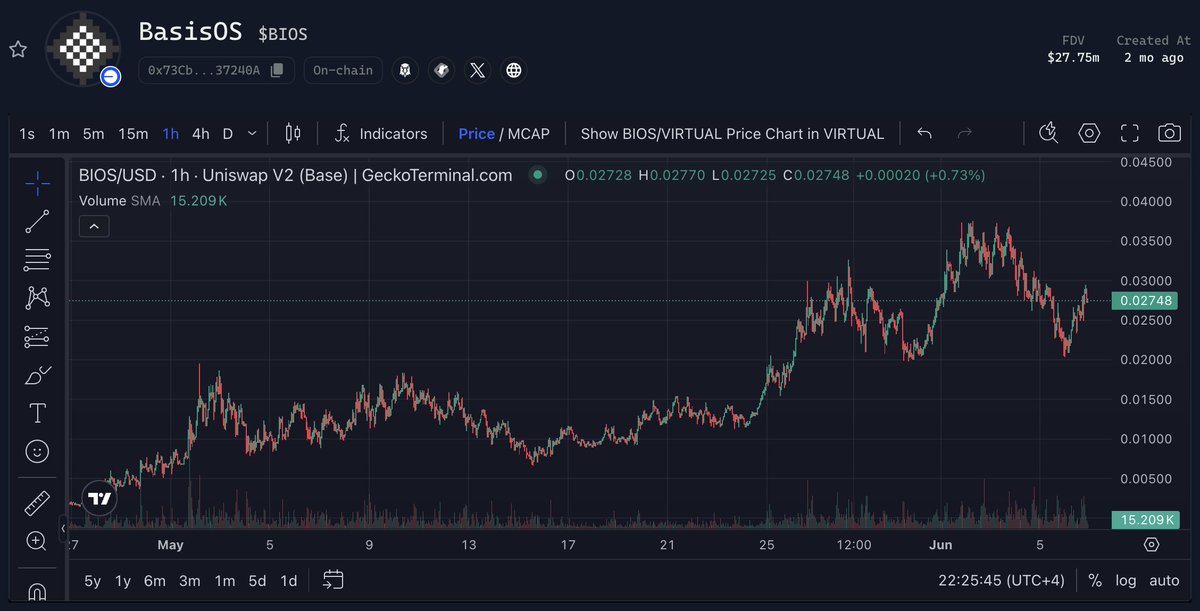The height and width of the screenshot is (611, 1200).
Task: Open the emoji icons tool
Action: [37, 452]
